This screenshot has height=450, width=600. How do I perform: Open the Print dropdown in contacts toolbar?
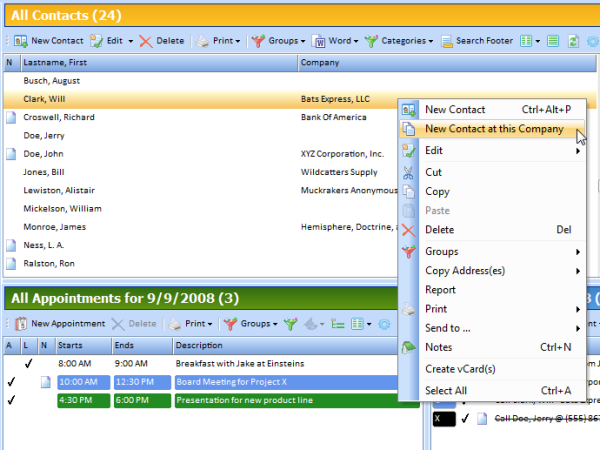(x=238, y=41)
